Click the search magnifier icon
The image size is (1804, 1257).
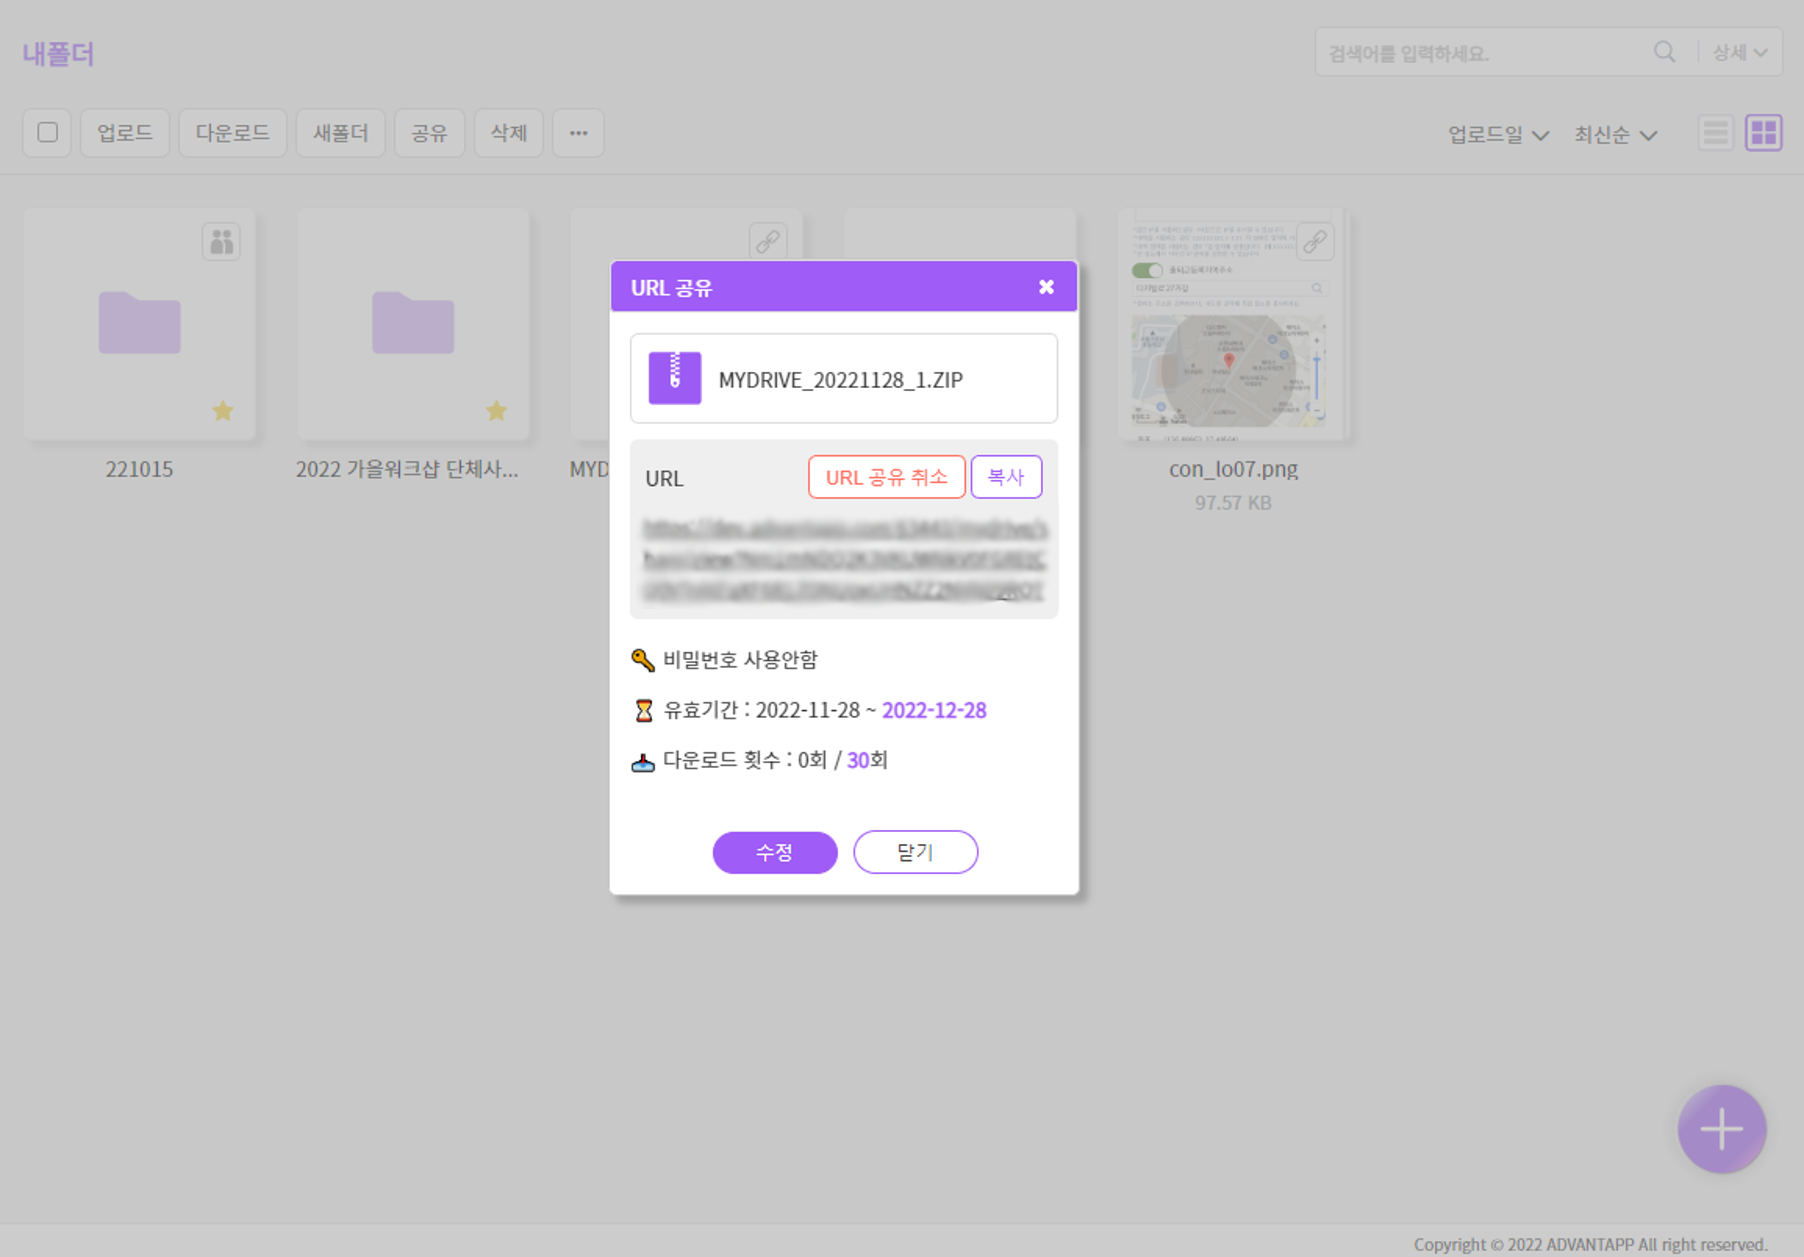1664,52
